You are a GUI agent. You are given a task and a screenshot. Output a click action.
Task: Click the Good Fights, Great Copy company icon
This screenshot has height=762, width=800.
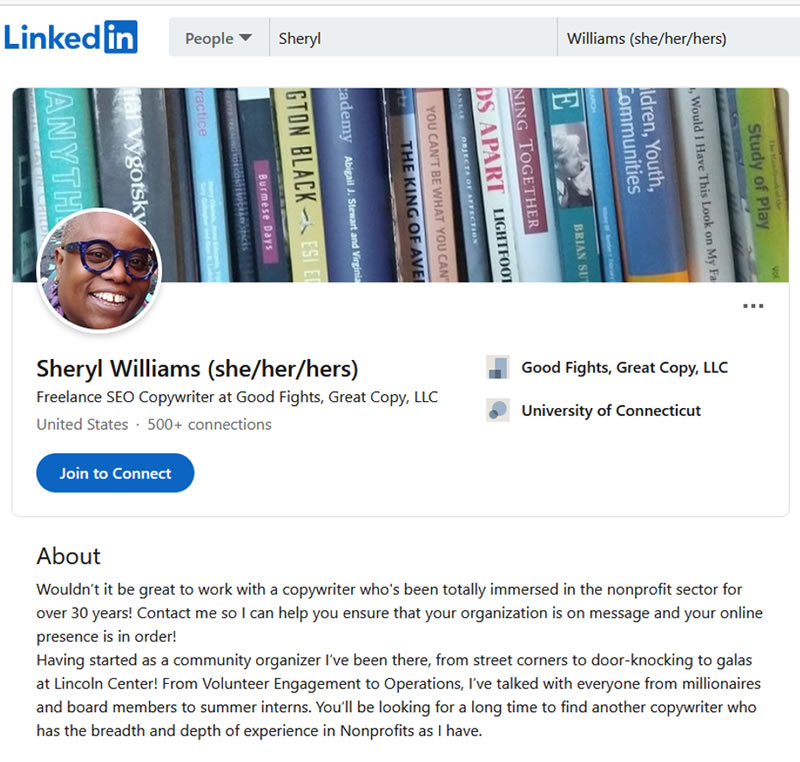(497, 366)
